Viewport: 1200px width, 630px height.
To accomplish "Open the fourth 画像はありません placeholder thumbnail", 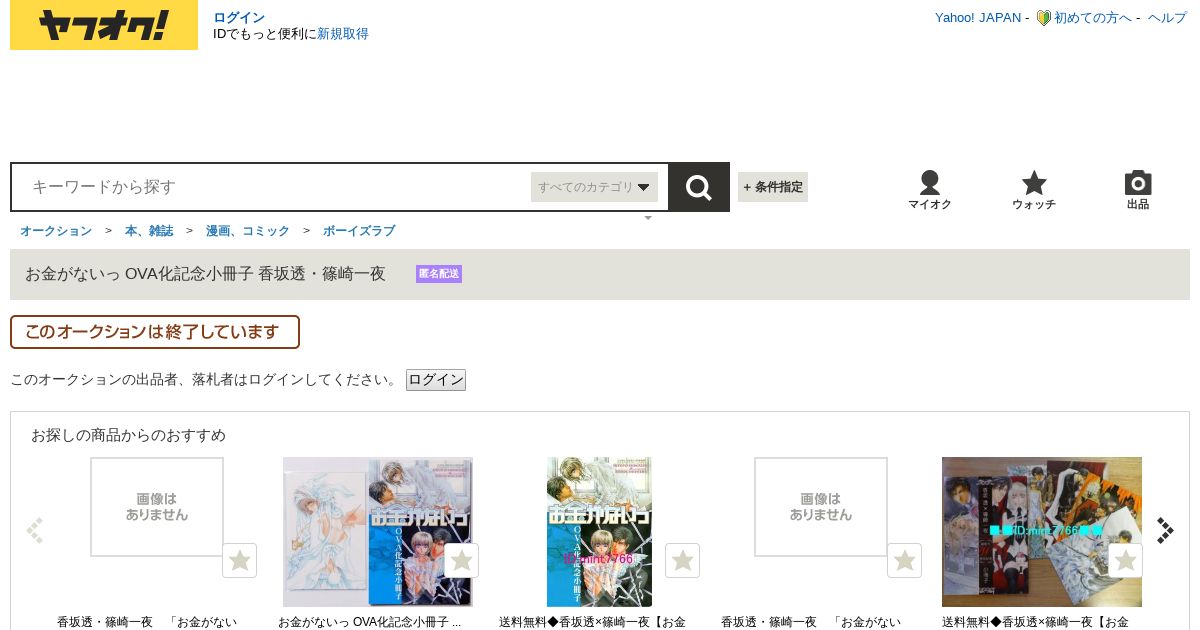I will 821,507.
